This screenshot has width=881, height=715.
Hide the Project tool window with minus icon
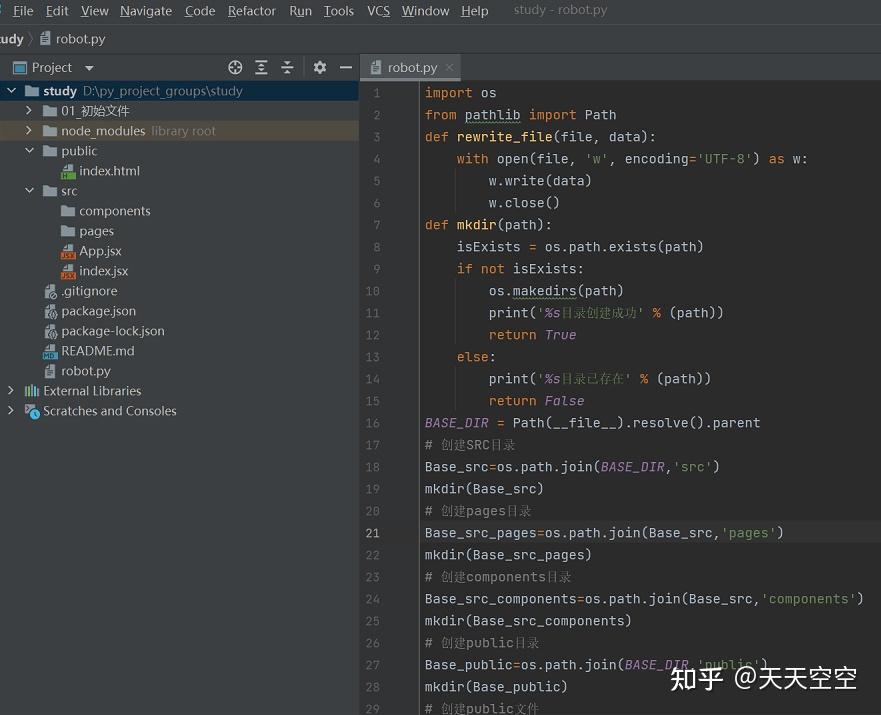(x=346, y=67)
